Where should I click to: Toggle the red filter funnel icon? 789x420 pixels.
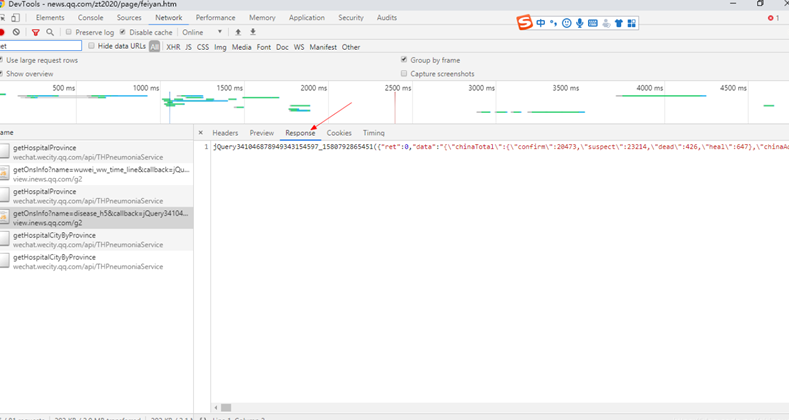click(x=36, y=32)
